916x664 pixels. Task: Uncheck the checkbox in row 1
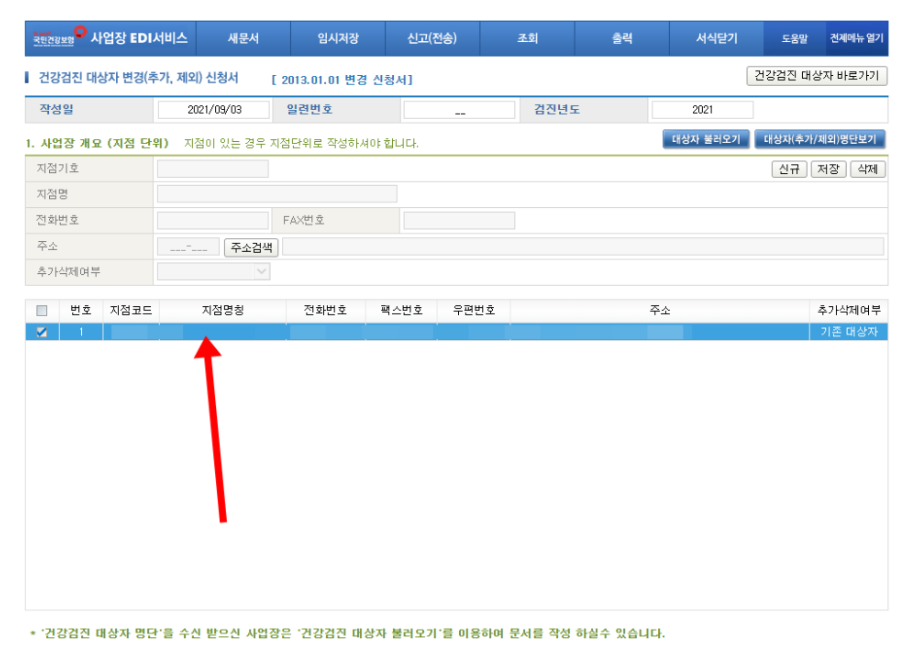[x=41, y=332]
